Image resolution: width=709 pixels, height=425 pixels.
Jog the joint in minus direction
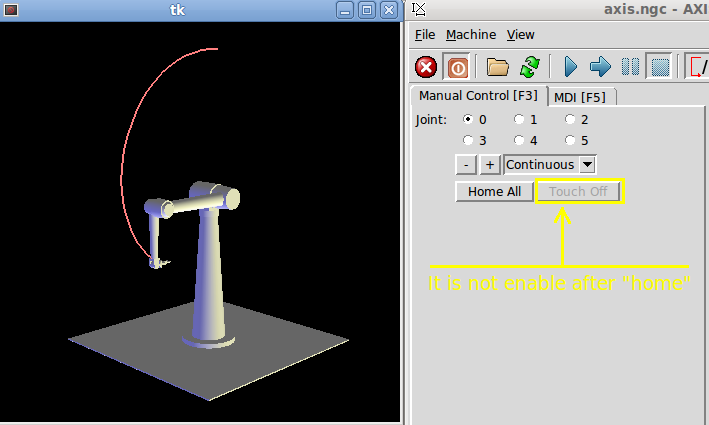coord(466,165)
